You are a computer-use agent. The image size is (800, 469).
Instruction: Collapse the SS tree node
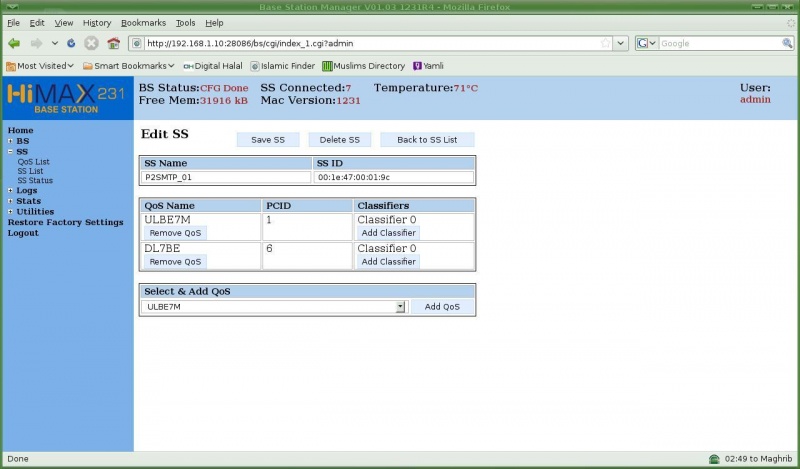(10, 151)
